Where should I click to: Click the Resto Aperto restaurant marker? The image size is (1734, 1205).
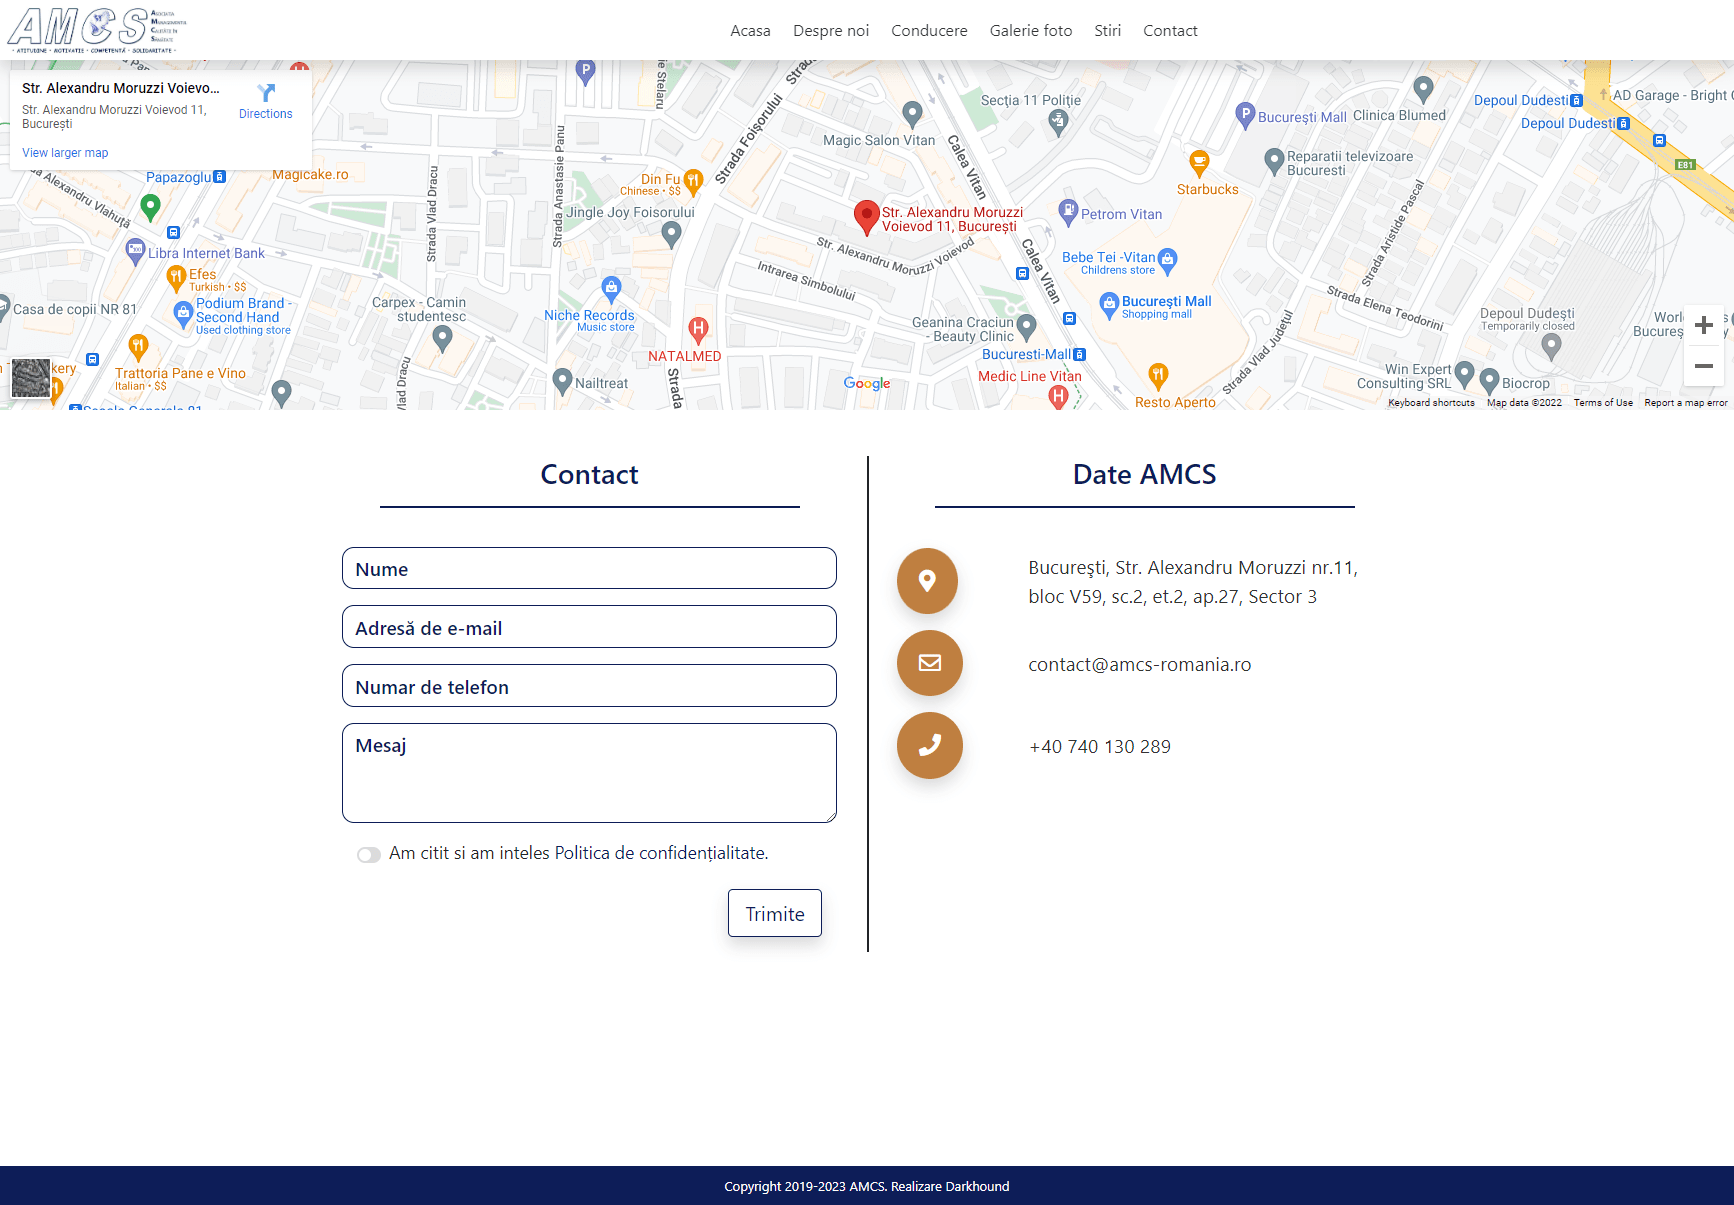[1158, 377]
